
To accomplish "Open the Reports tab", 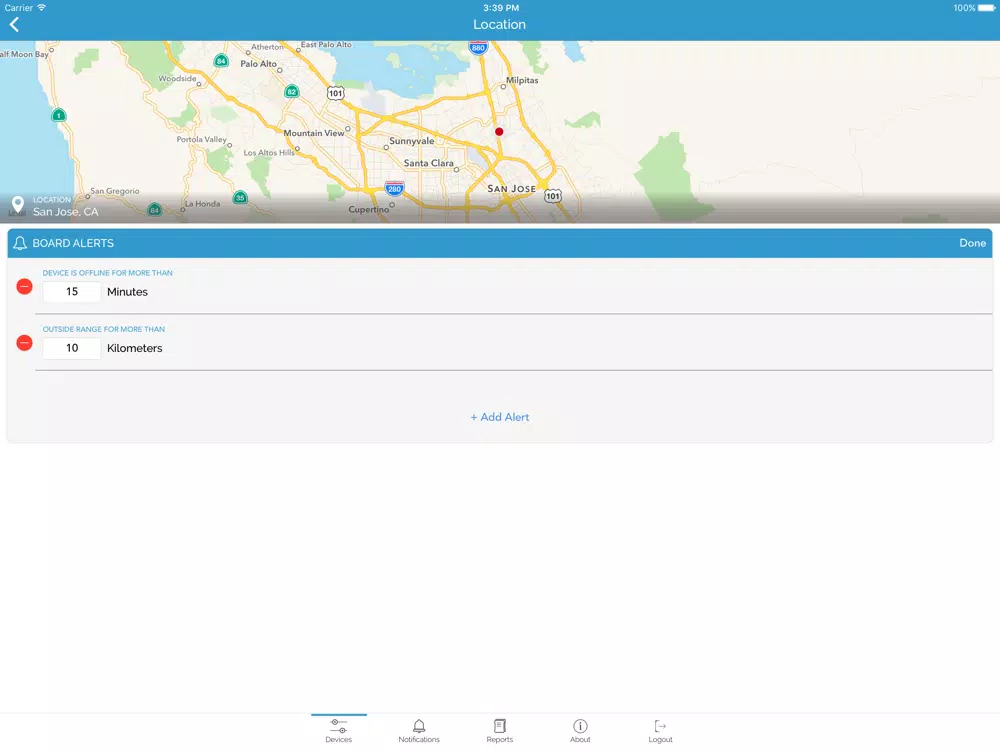I will point(499,730).
